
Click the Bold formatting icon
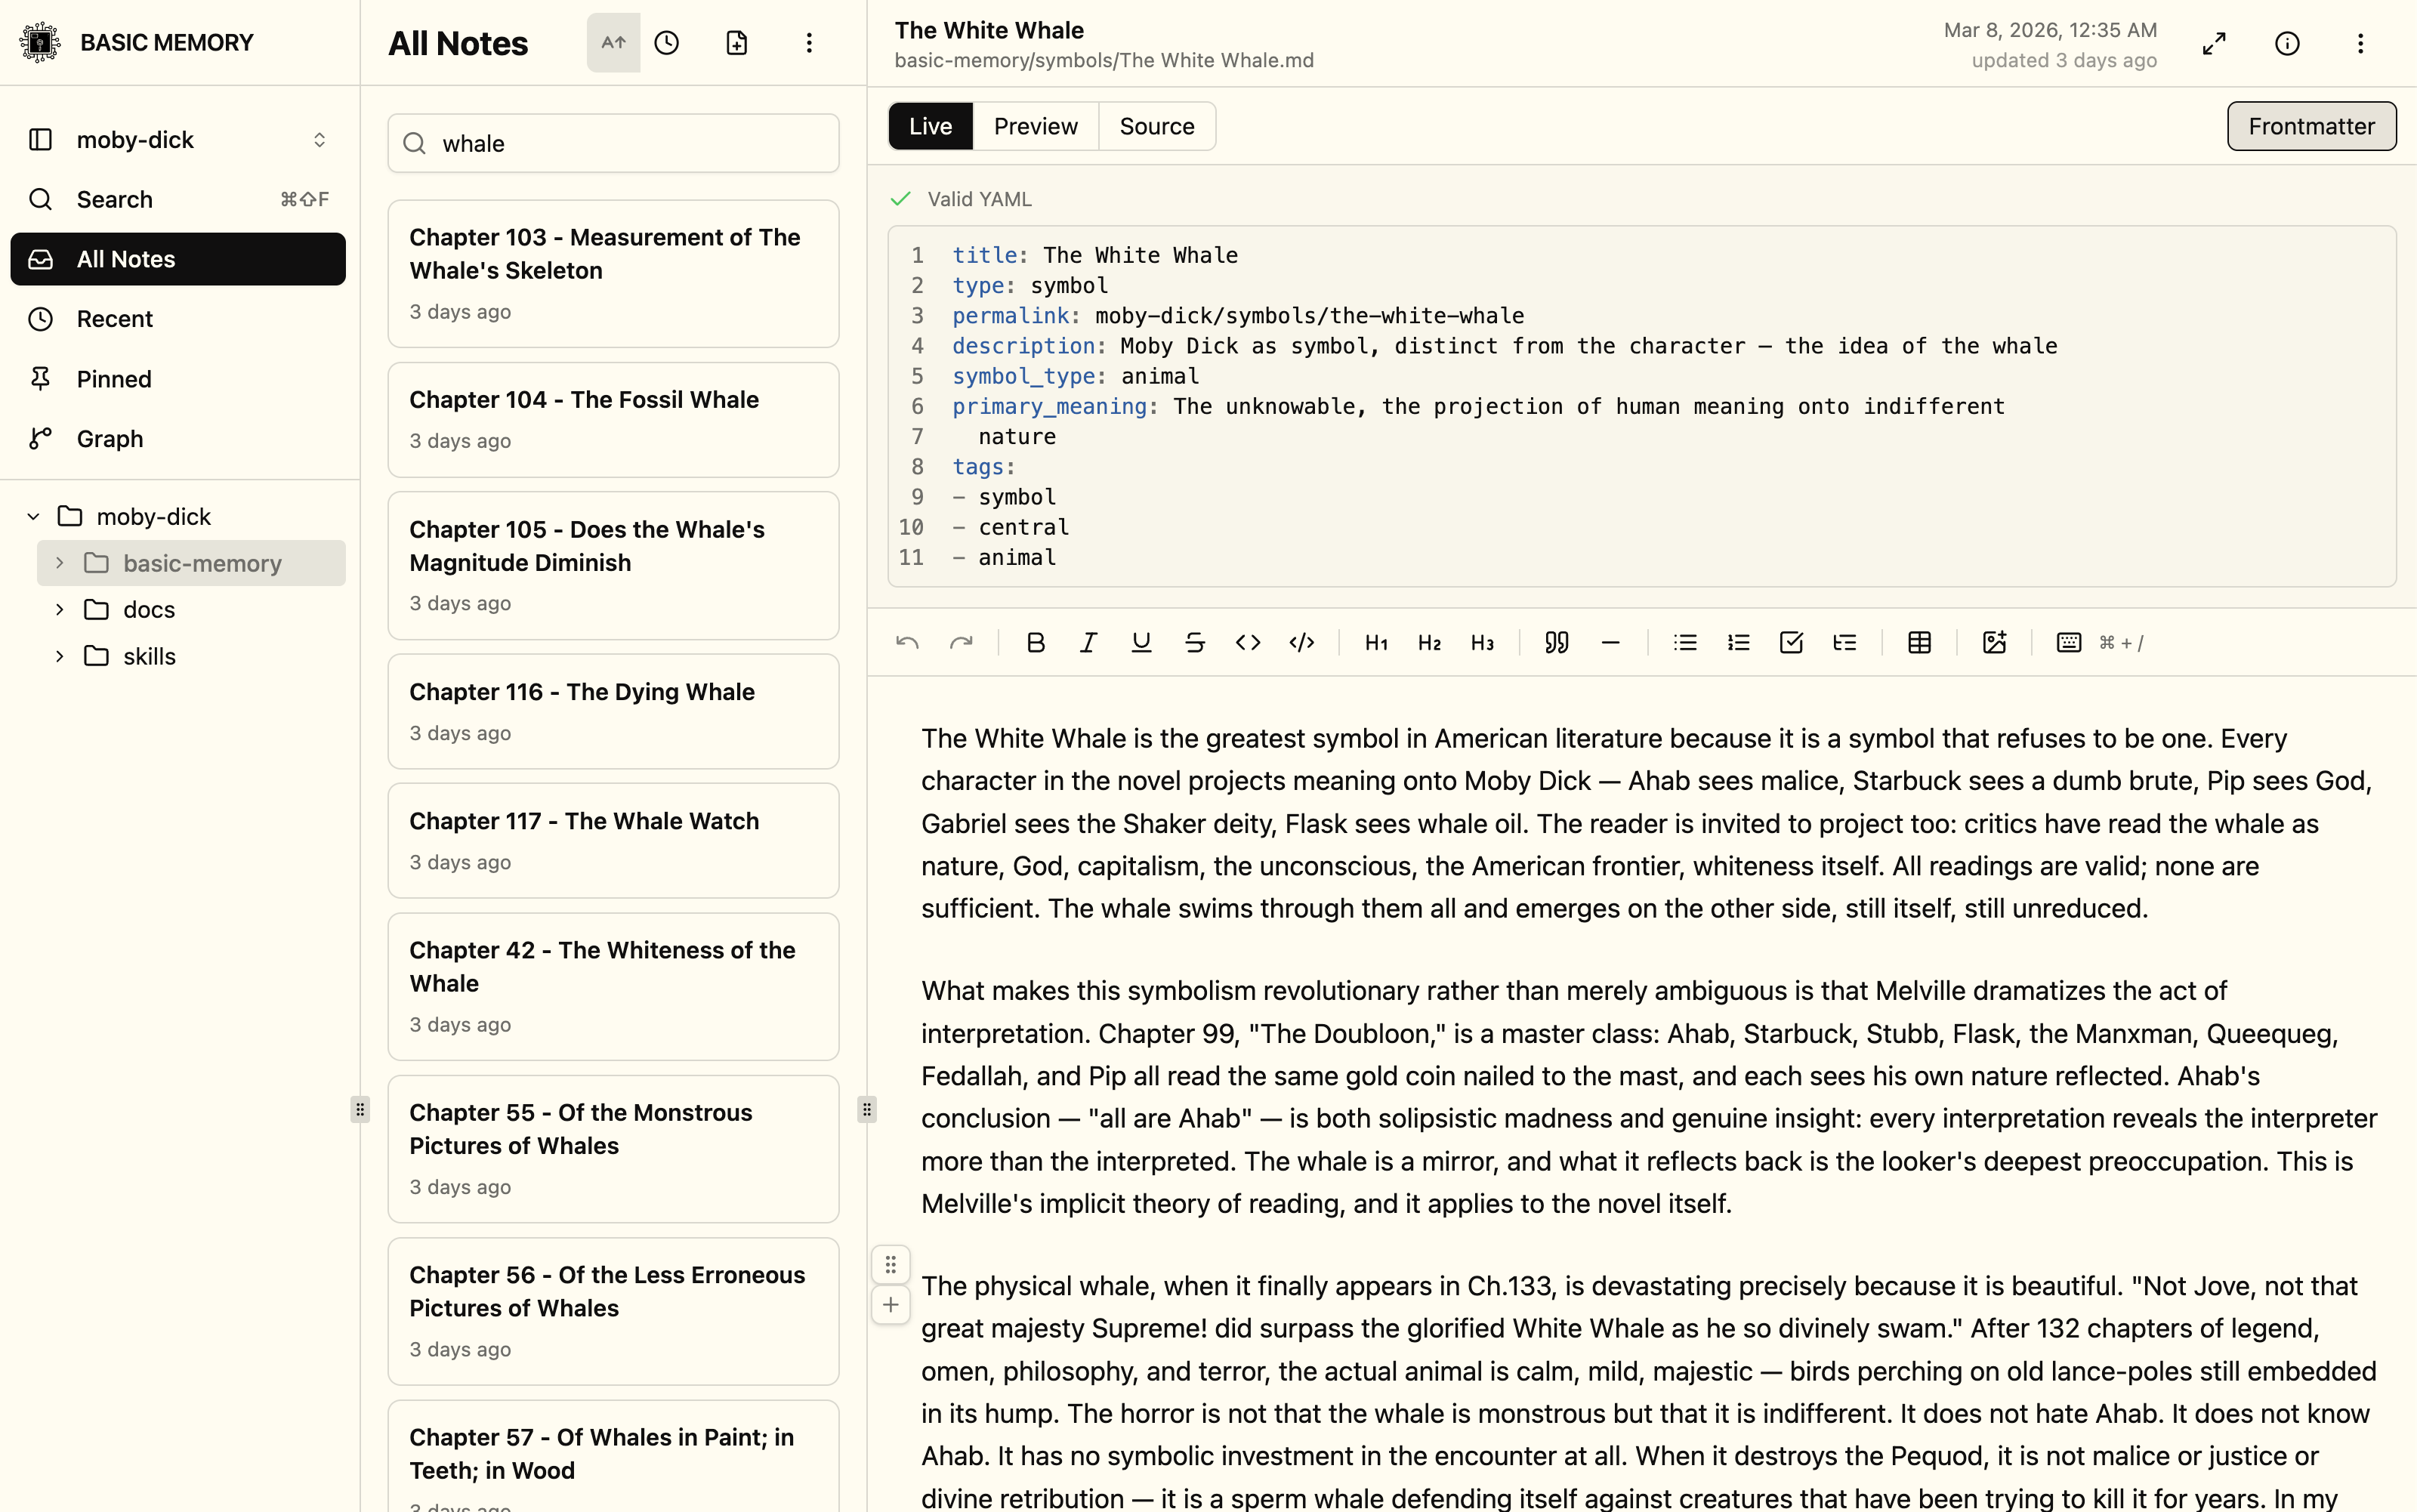point(1035,642)
